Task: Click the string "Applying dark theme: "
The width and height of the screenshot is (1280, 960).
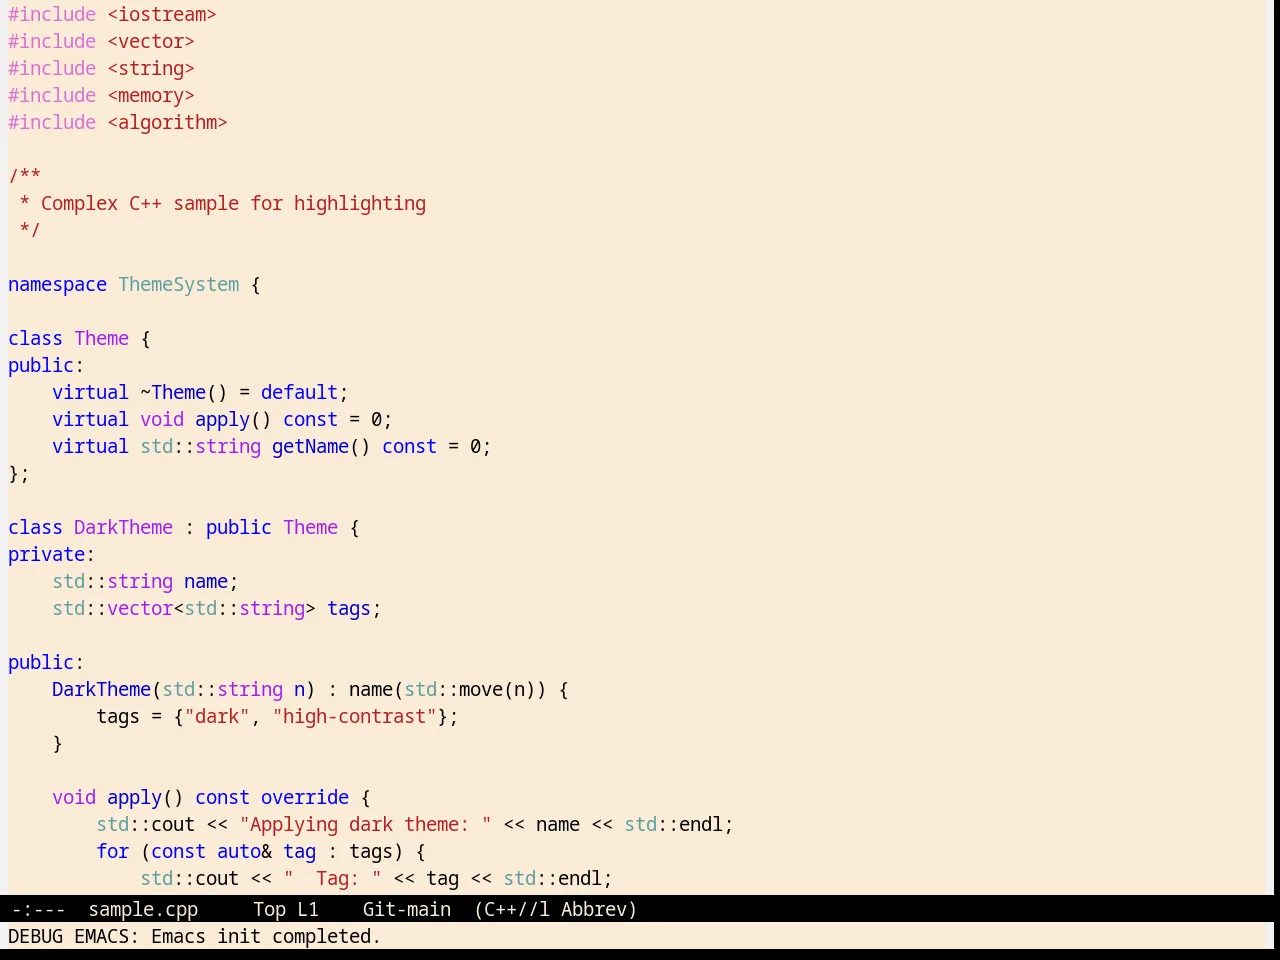Action: tap(365, 824)
